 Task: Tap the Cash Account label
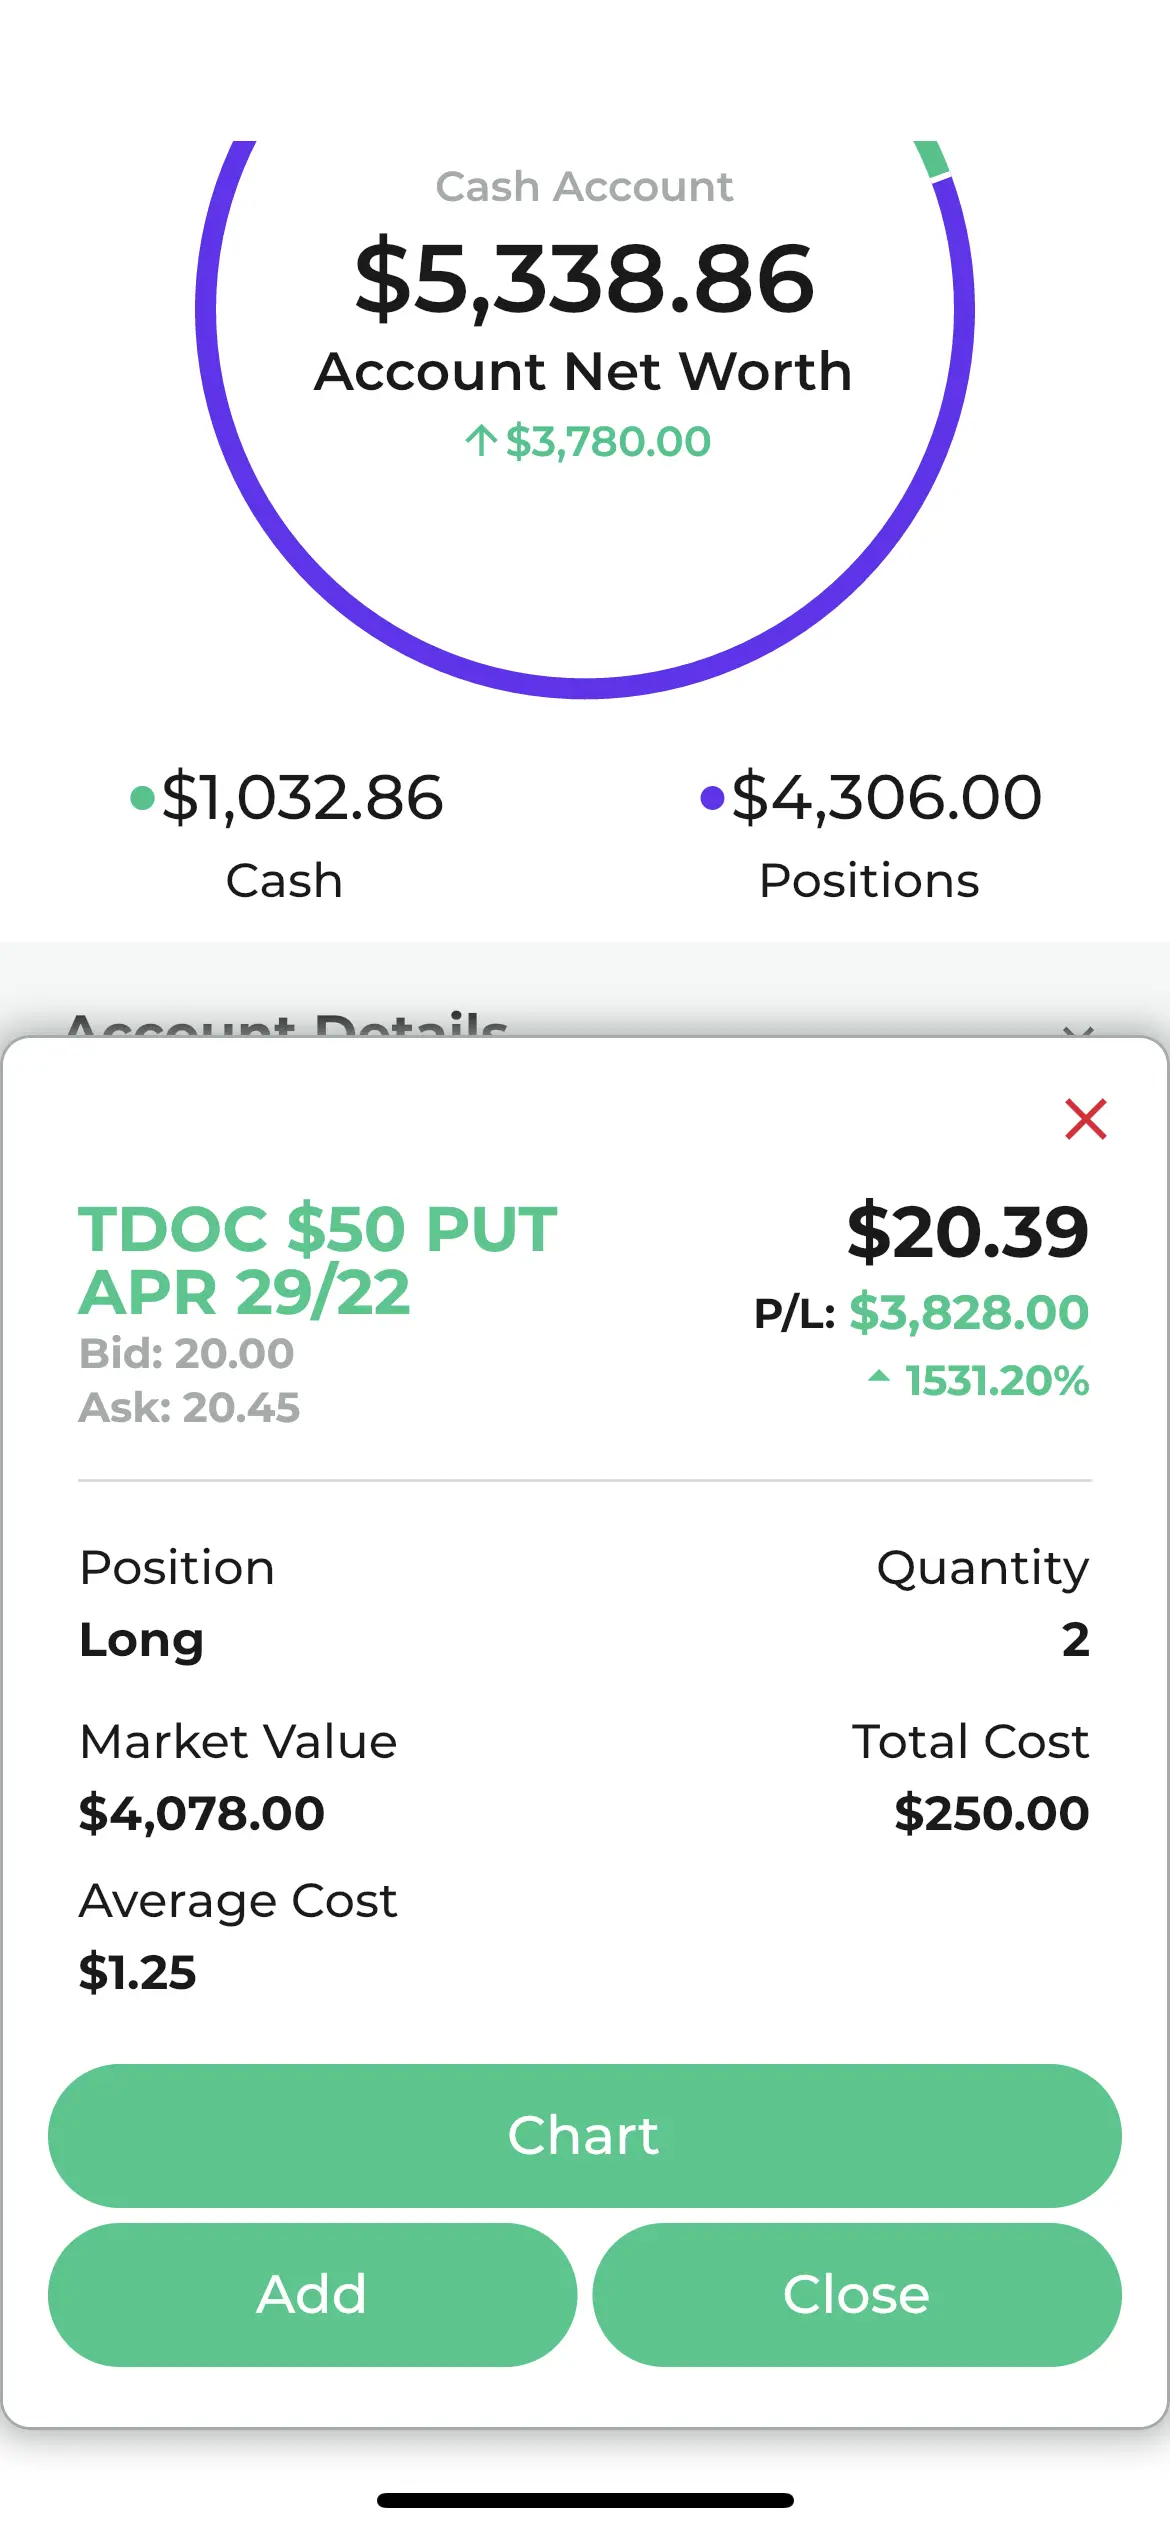coord(584,187)
